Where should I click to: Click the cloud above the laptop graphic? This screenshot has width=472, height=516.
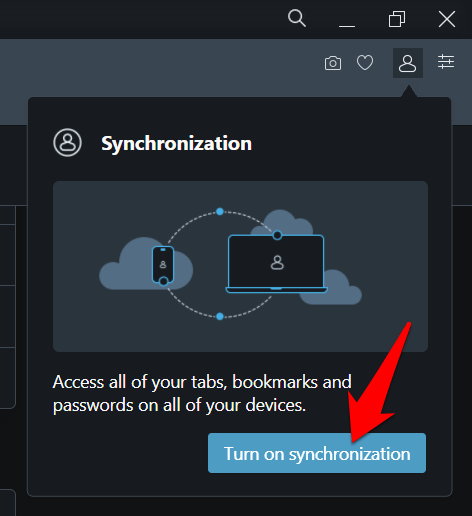pos(282,222)
